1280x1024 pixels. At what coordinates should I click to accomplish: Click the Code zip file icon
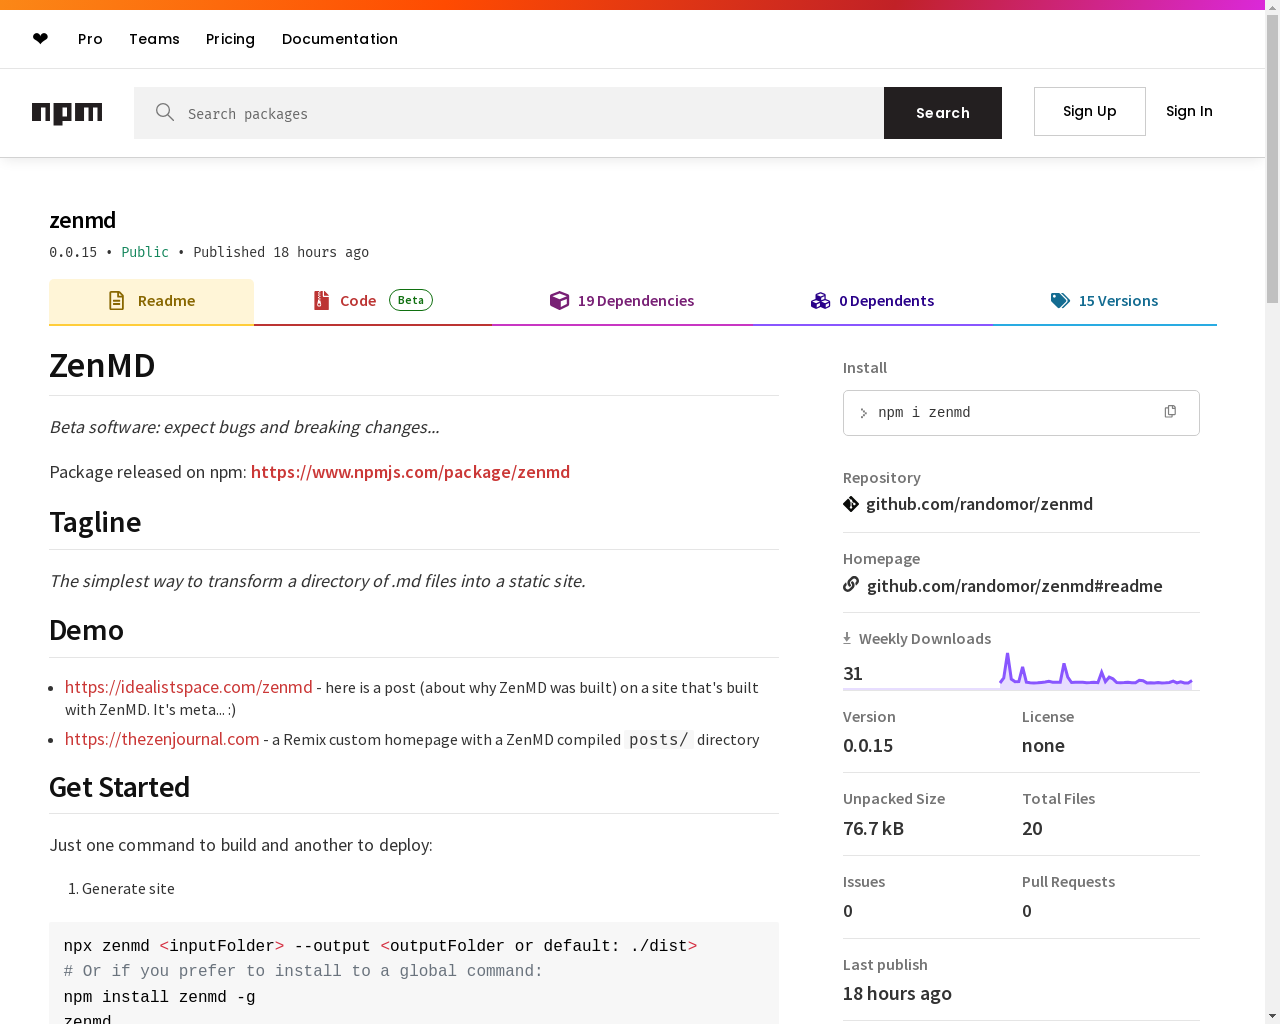pos(321,300)
